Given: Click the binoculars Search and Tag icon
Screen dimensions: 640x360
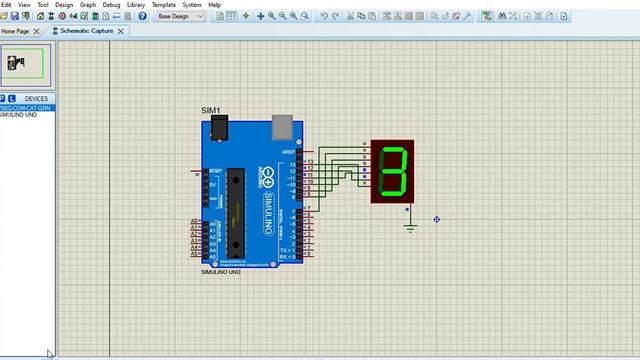Looking at the screenshot, I should pos(502,16).
